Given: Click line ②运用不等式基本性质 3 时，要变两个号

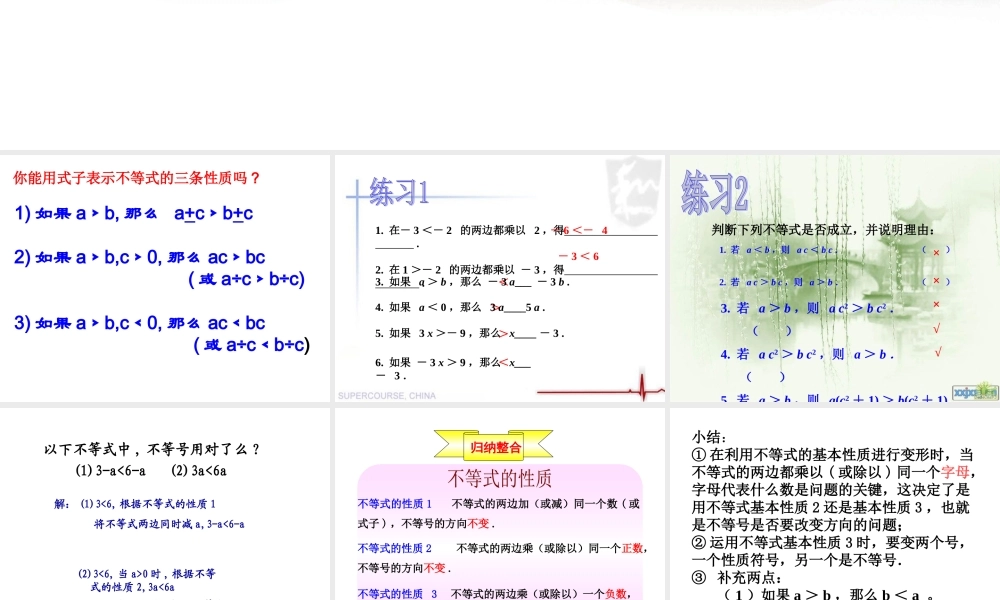Looking at the screenshot, I should [828, 543].
